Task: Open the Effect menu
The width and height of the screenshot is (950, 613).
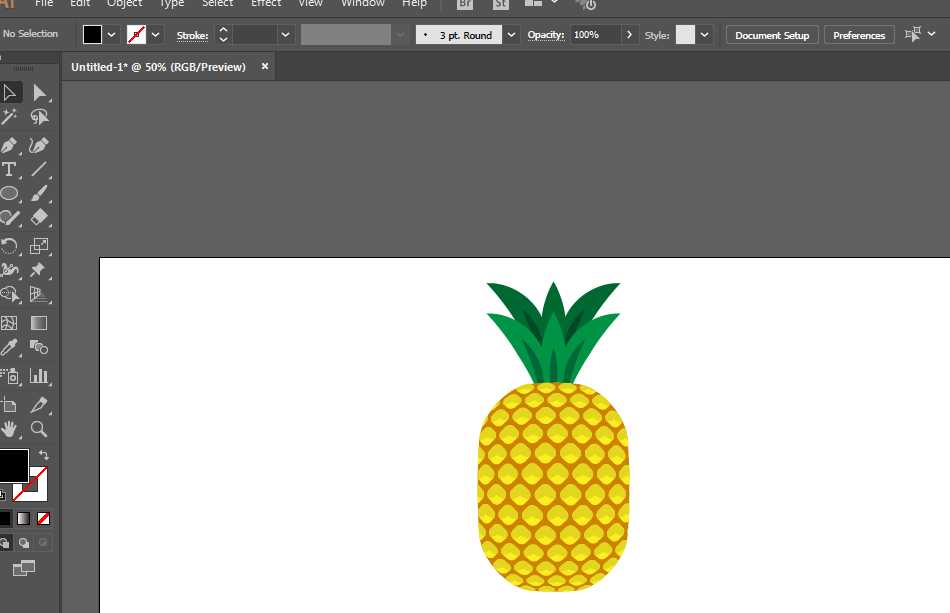Action: coord(266,4)
